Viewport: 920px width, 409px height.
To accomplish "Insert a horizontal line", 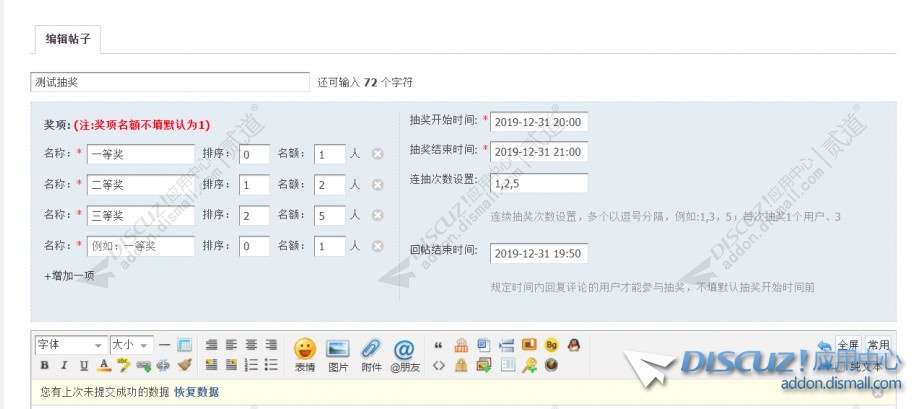I will coord(164,345).
